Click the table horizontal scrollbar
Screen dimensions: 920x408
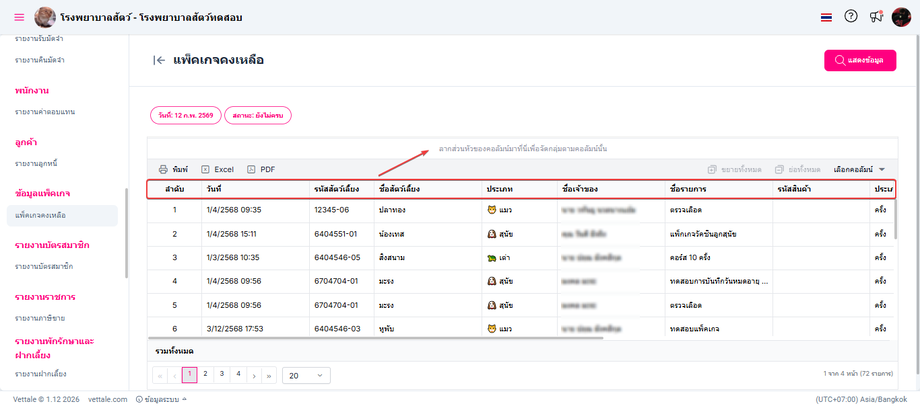[376, 338]
